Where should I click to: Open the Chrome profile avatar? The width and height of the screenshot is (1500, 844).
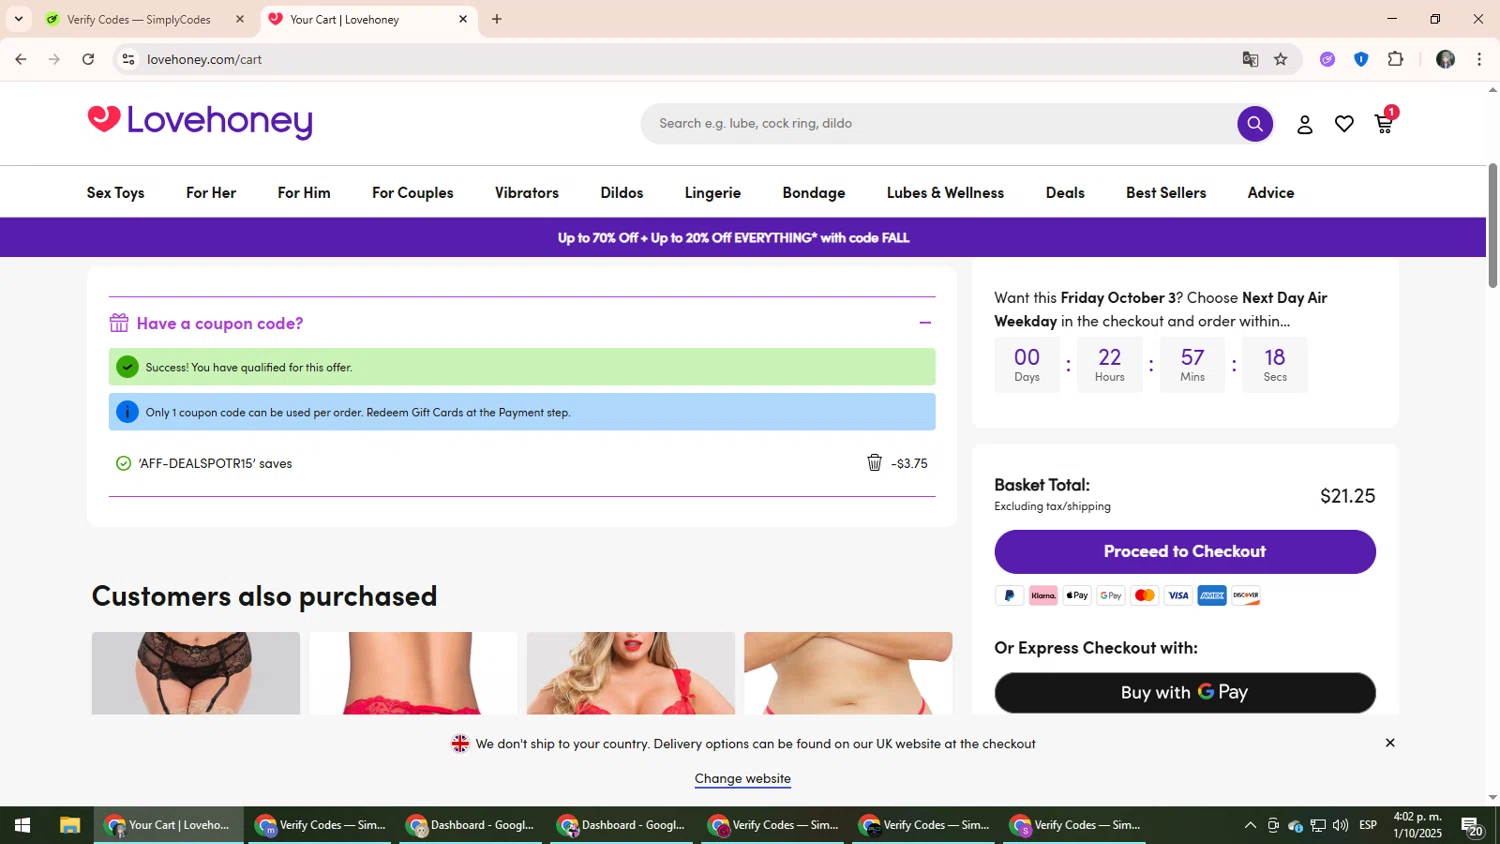tap(1445, 60)
